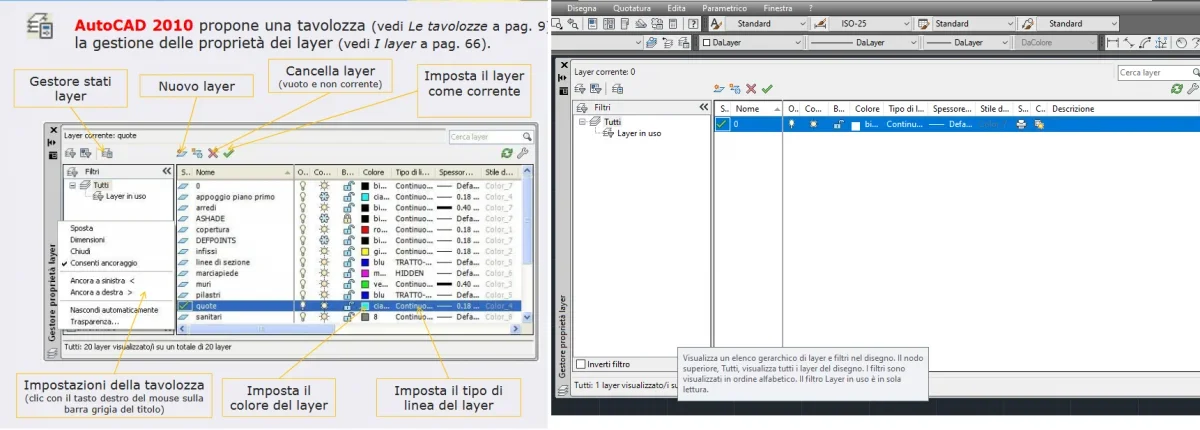Toggle freeze sun for infissi layer
Viewport: 1200px width, 430px height.
tap(324, 251)
